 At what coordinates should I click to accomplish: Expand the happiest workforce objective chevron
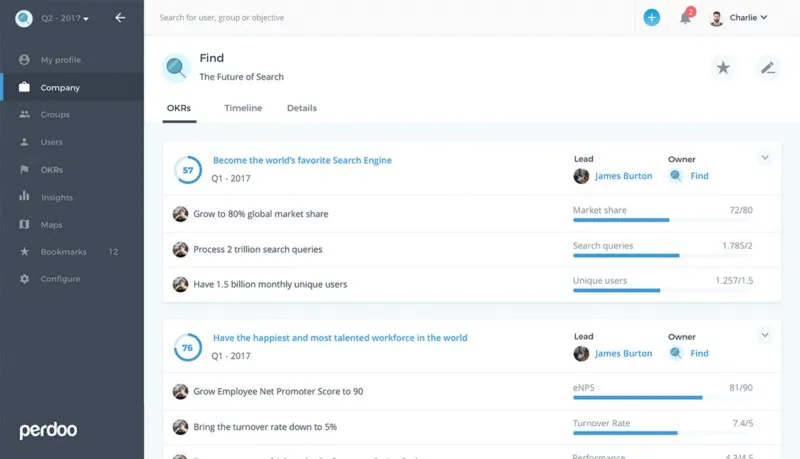764,335
